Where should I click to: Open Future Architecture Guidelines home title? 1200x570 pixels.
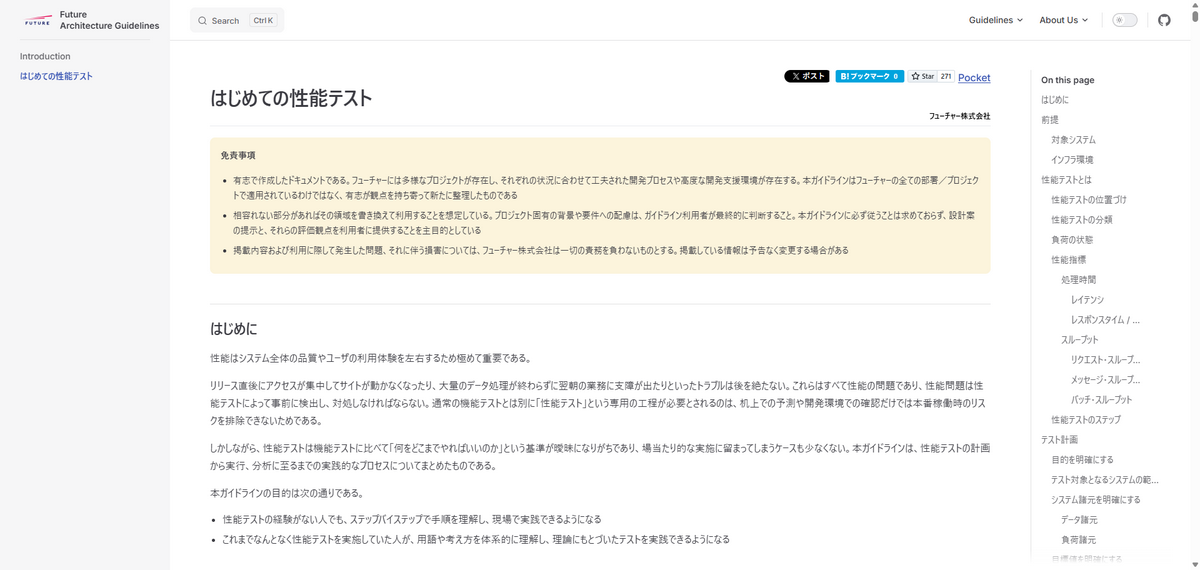[109, 20]
